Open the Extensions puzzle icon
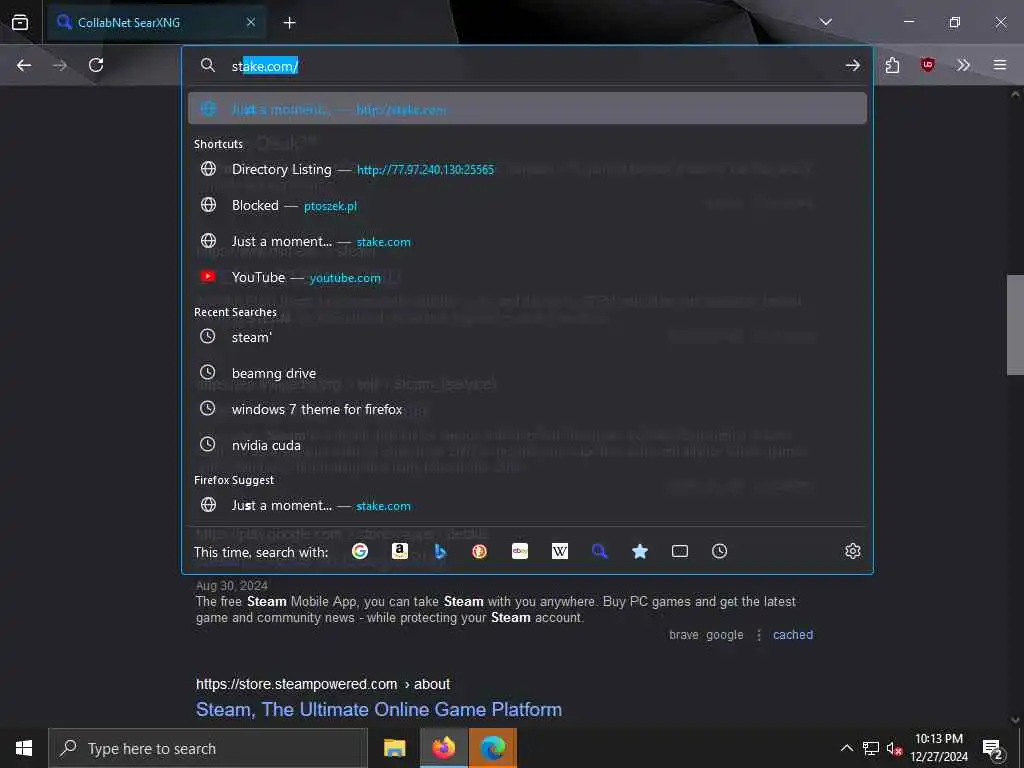The image size is (1024, 768). coord(892,65)
